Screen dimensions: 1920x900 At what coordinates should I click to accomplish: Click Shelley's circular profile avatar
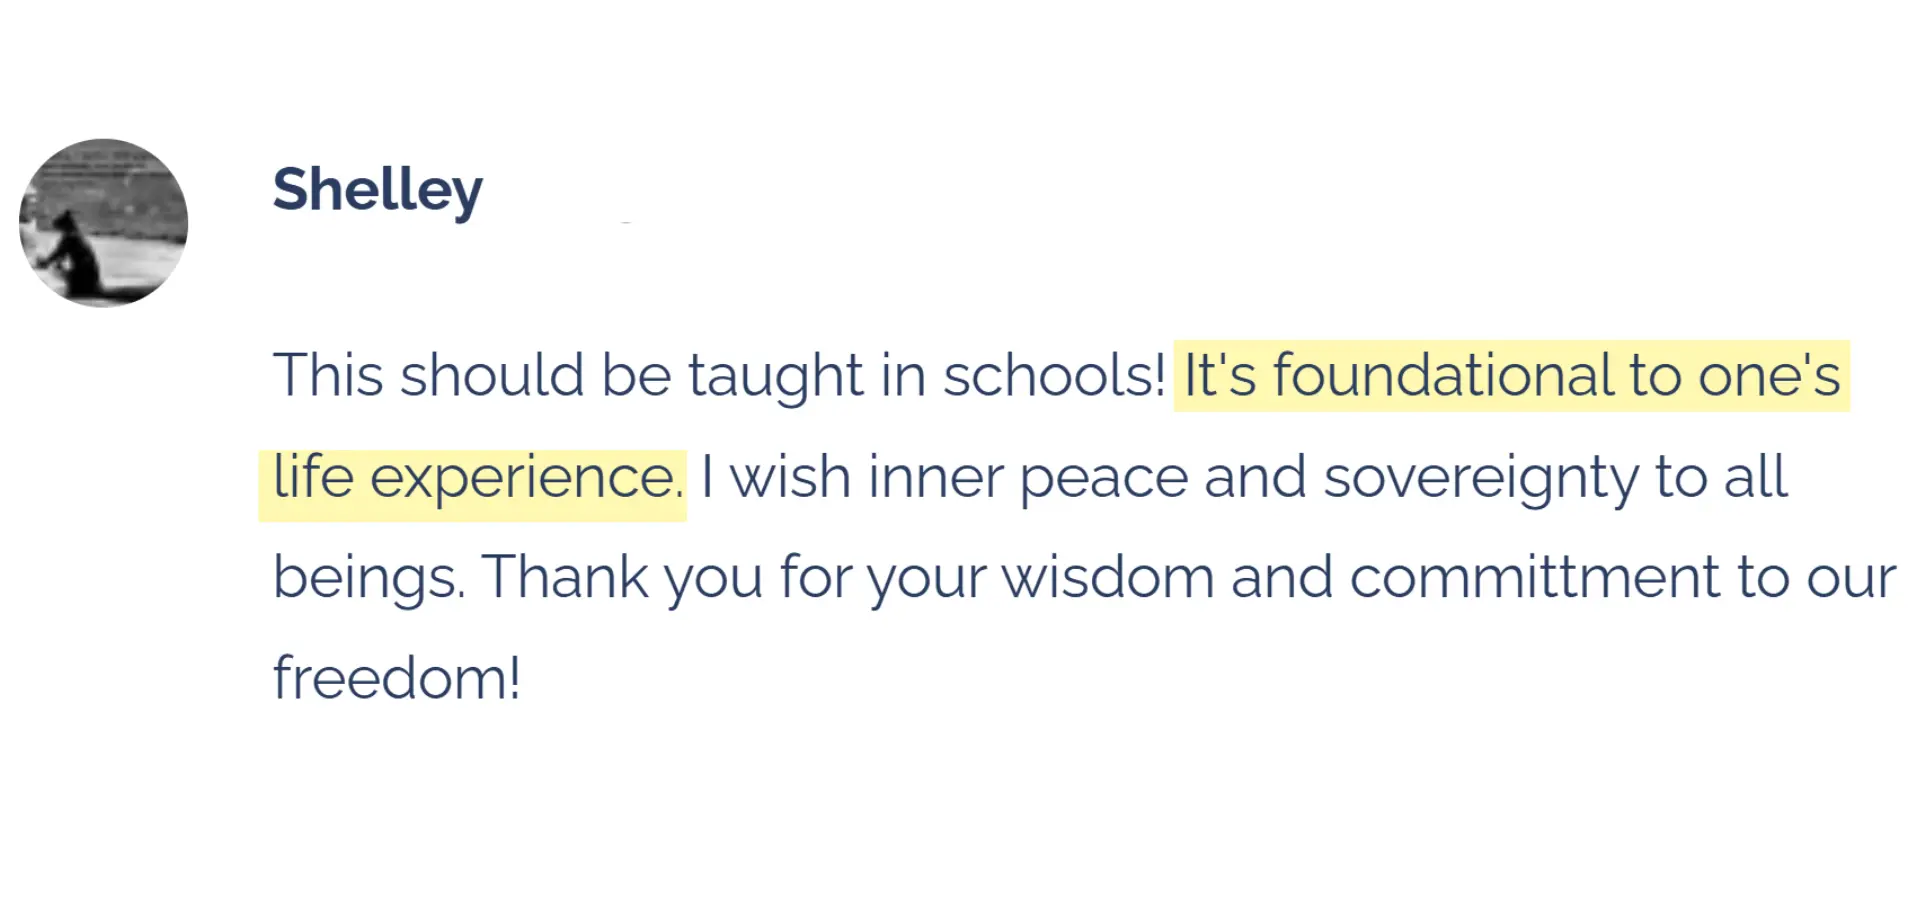click(x=103, y=222)
